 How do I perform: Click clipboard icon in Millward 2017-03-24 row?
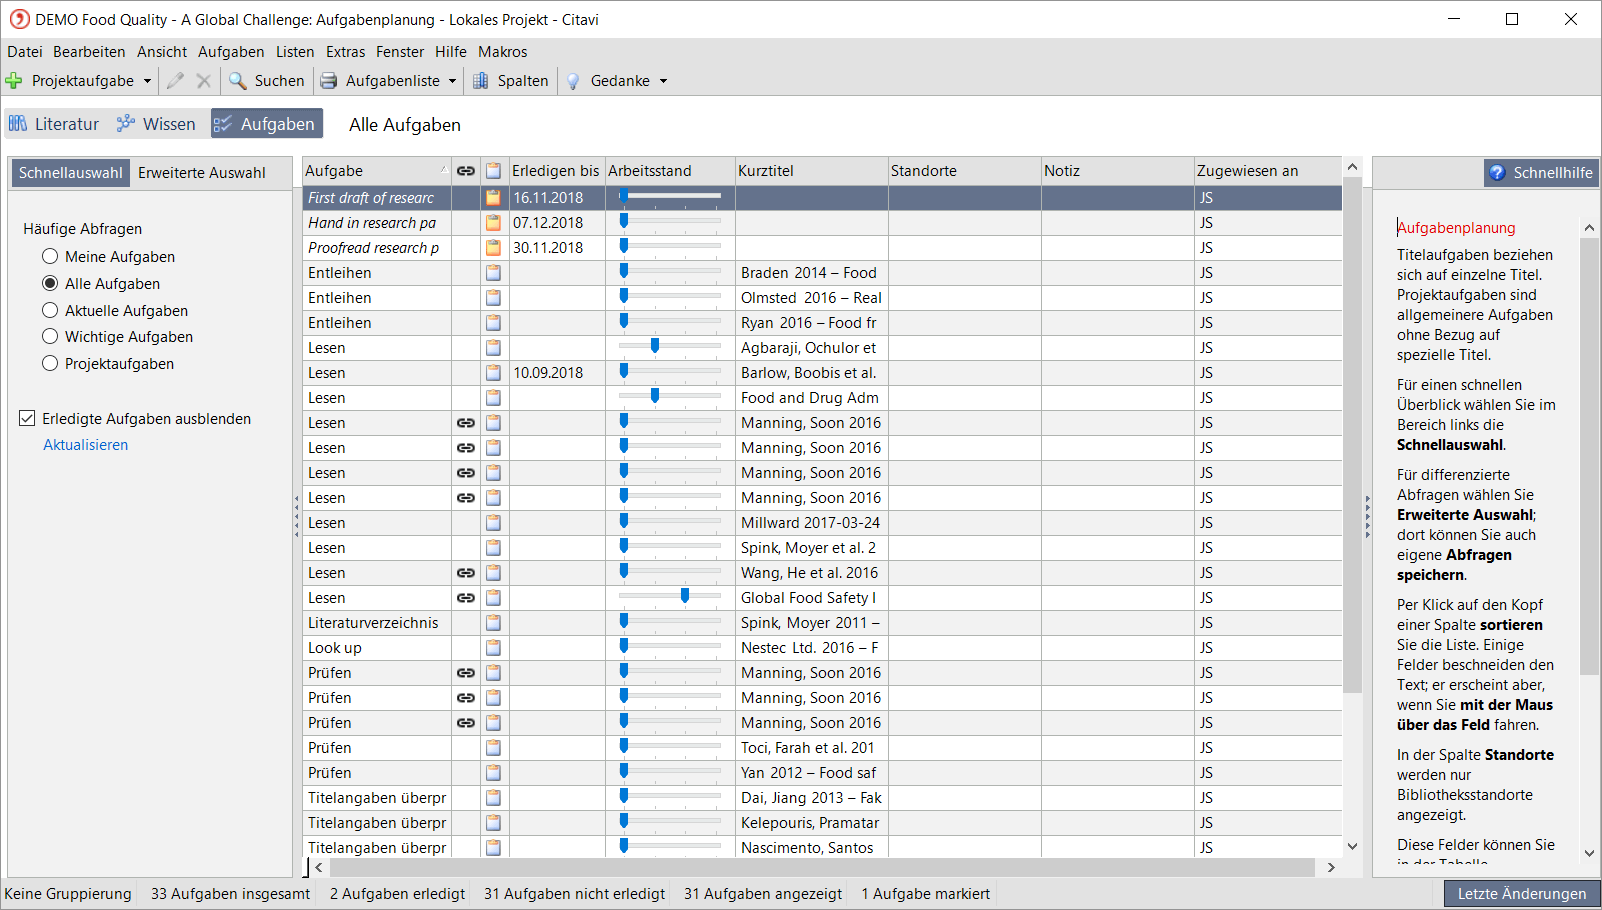coord(493,523)
